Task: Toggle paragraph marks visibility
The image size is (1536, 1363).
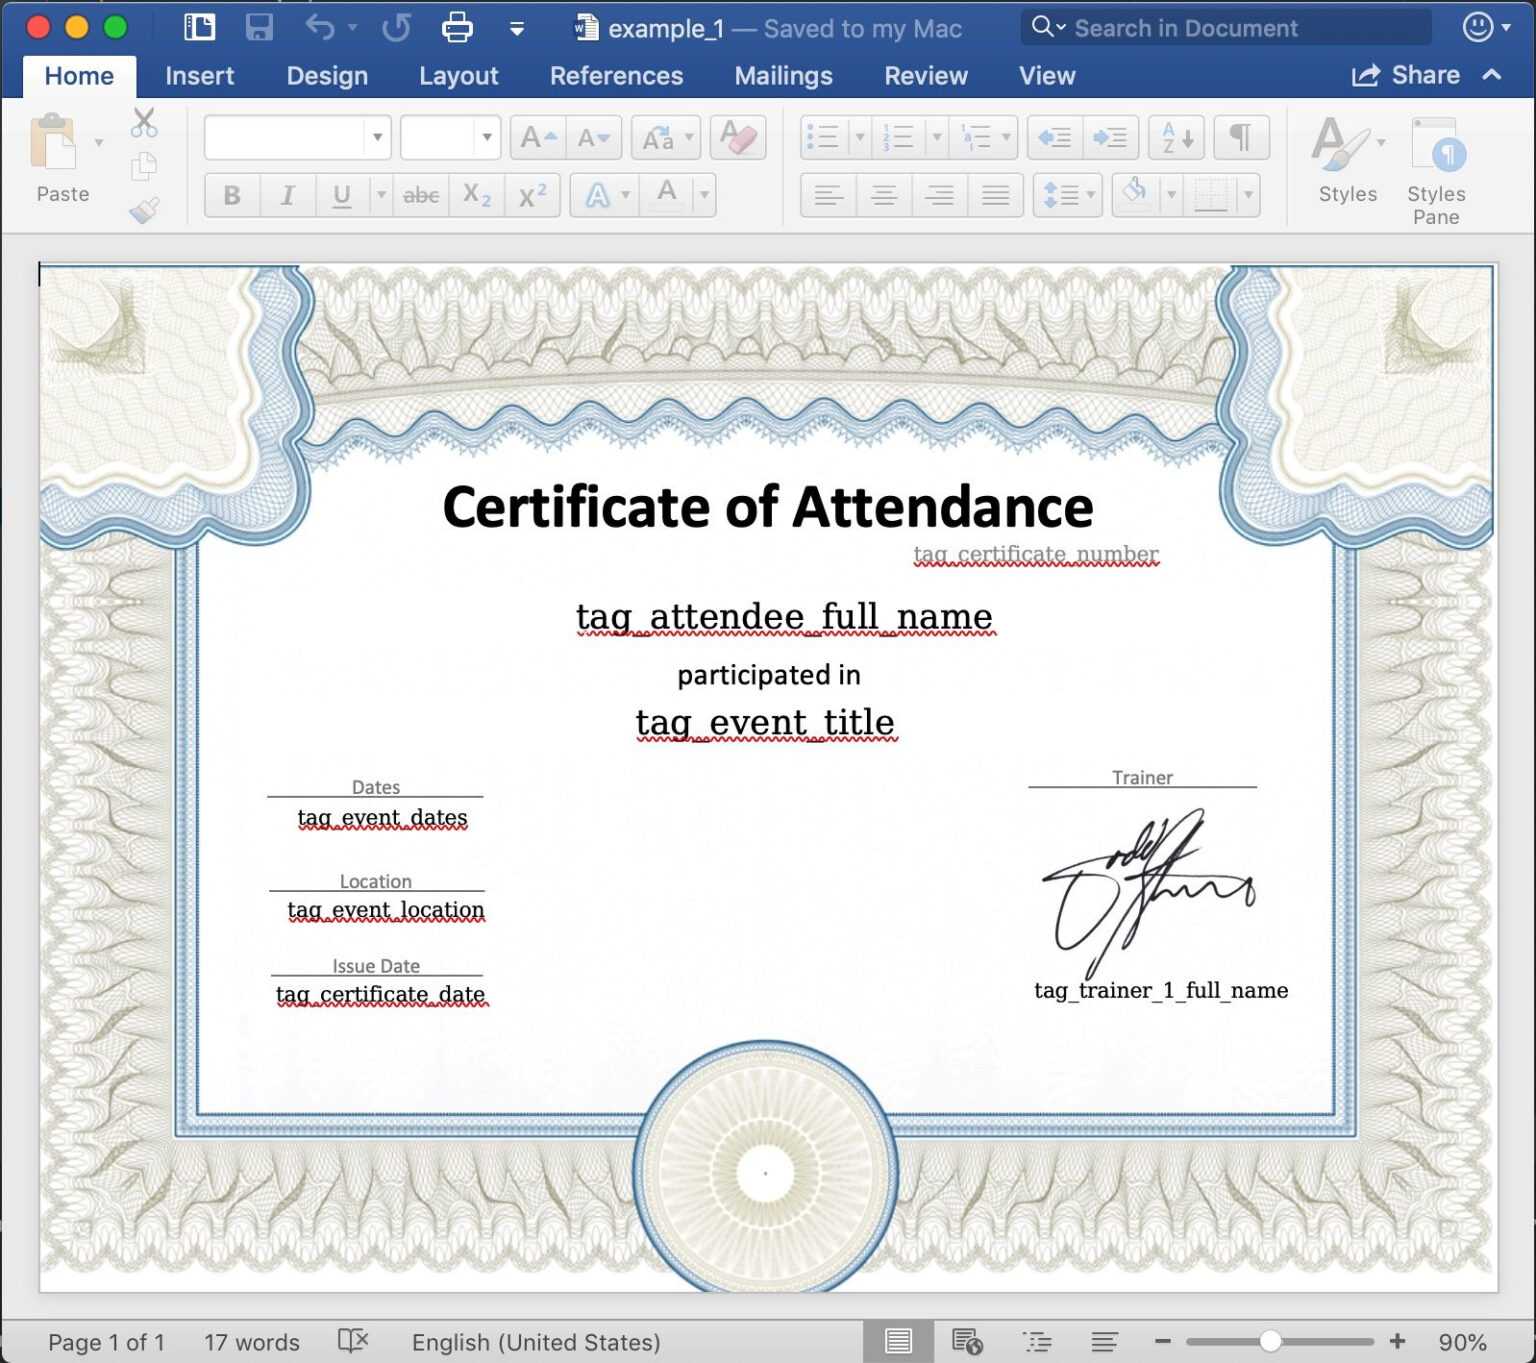Action: click(x=1240, y=137)
